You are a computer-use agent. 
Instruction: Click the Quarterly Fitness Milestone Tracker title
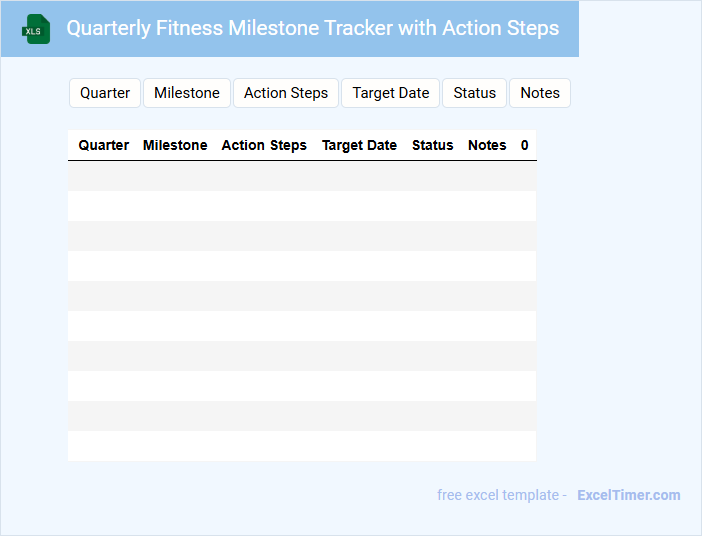312,28
